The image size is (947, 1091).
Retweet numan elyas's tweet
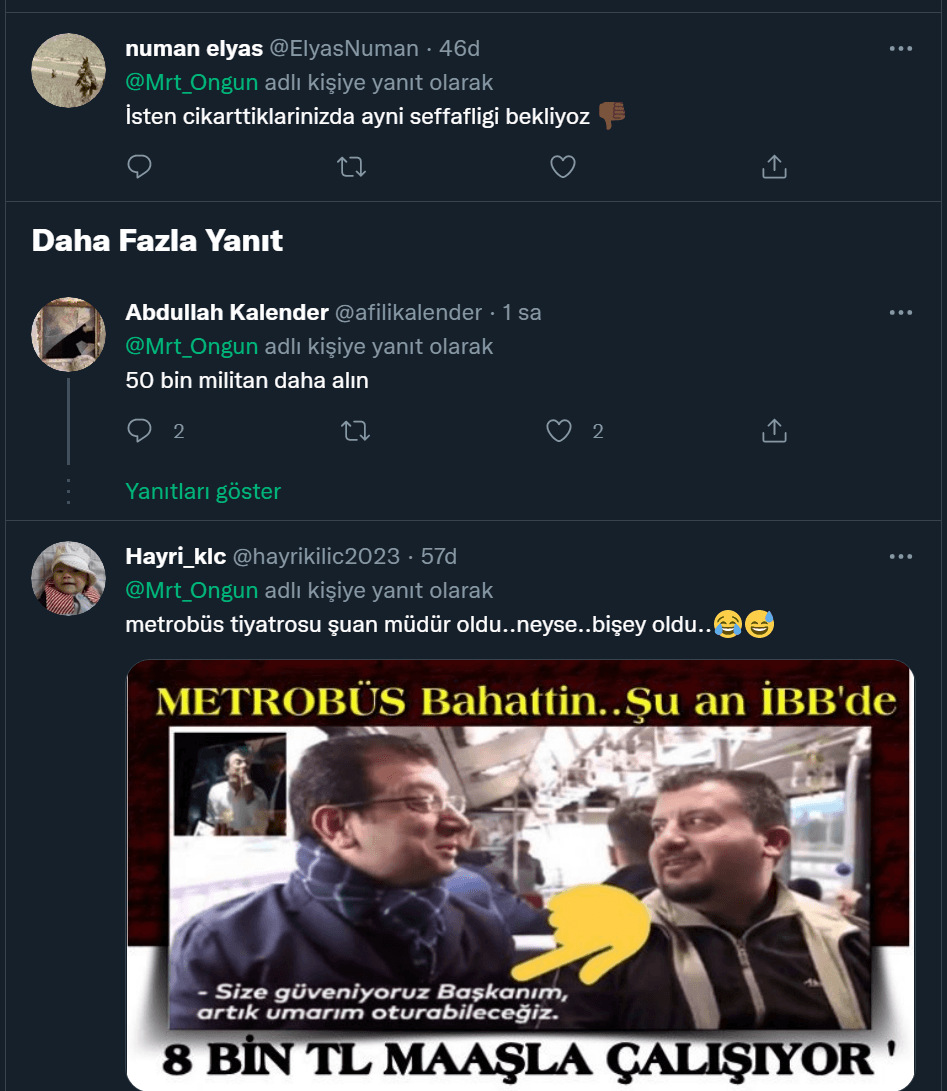click(x=351, y=166)
